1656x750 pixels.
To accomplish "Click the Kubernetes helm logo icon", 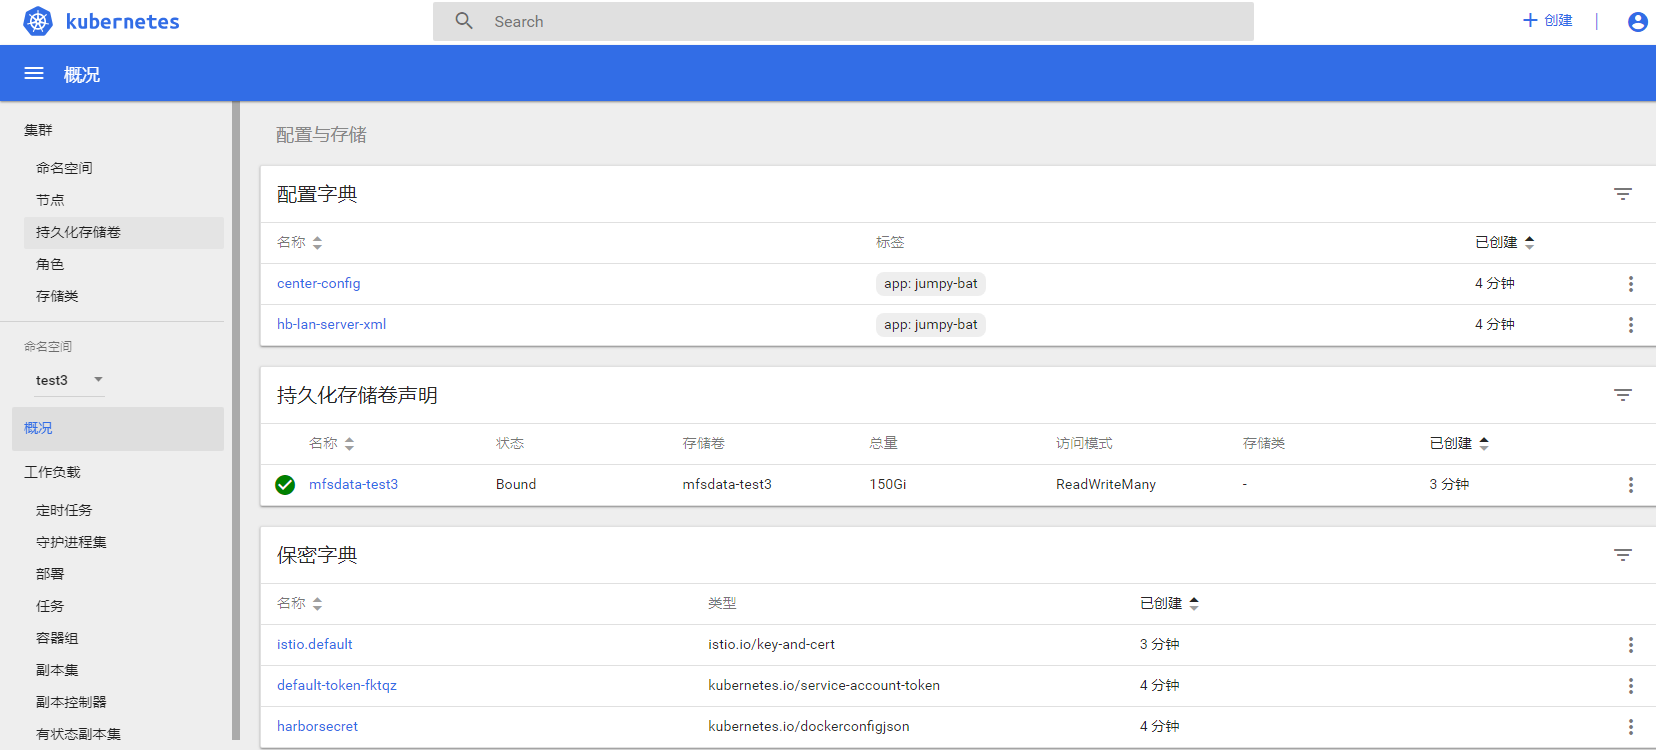I will click(x=38, y=21).
